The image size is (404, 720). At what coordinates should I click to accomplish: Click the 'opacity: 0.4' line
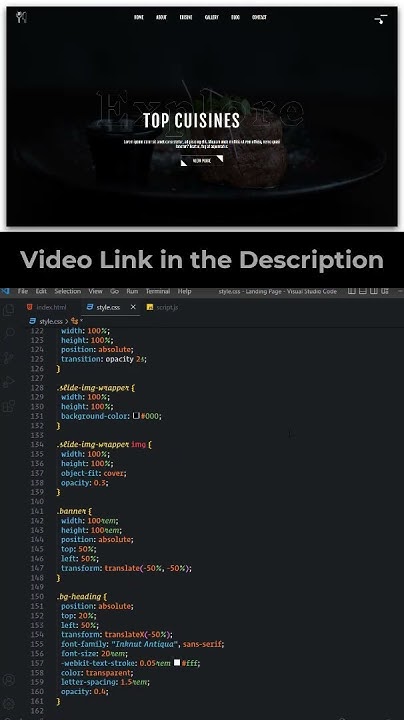84,692
